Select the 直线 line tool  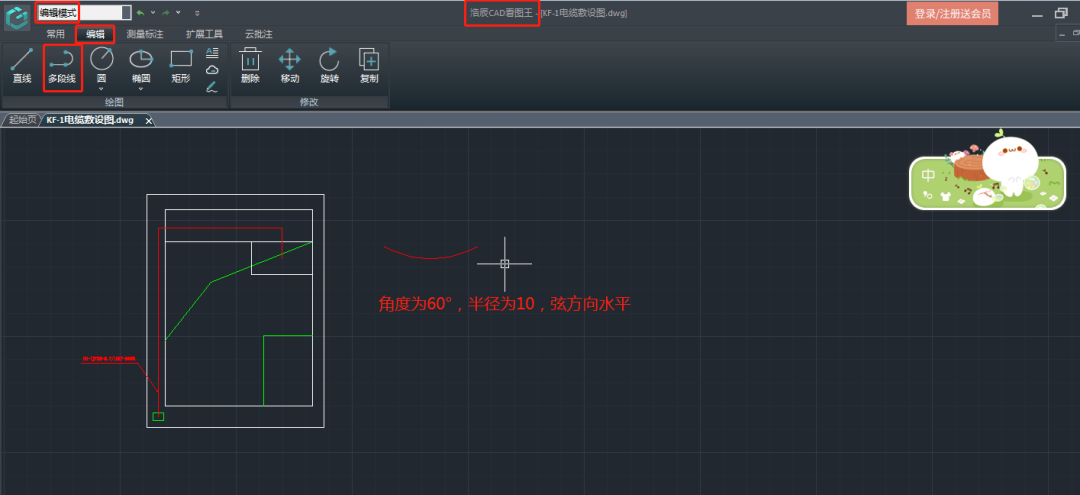point(22,66)
